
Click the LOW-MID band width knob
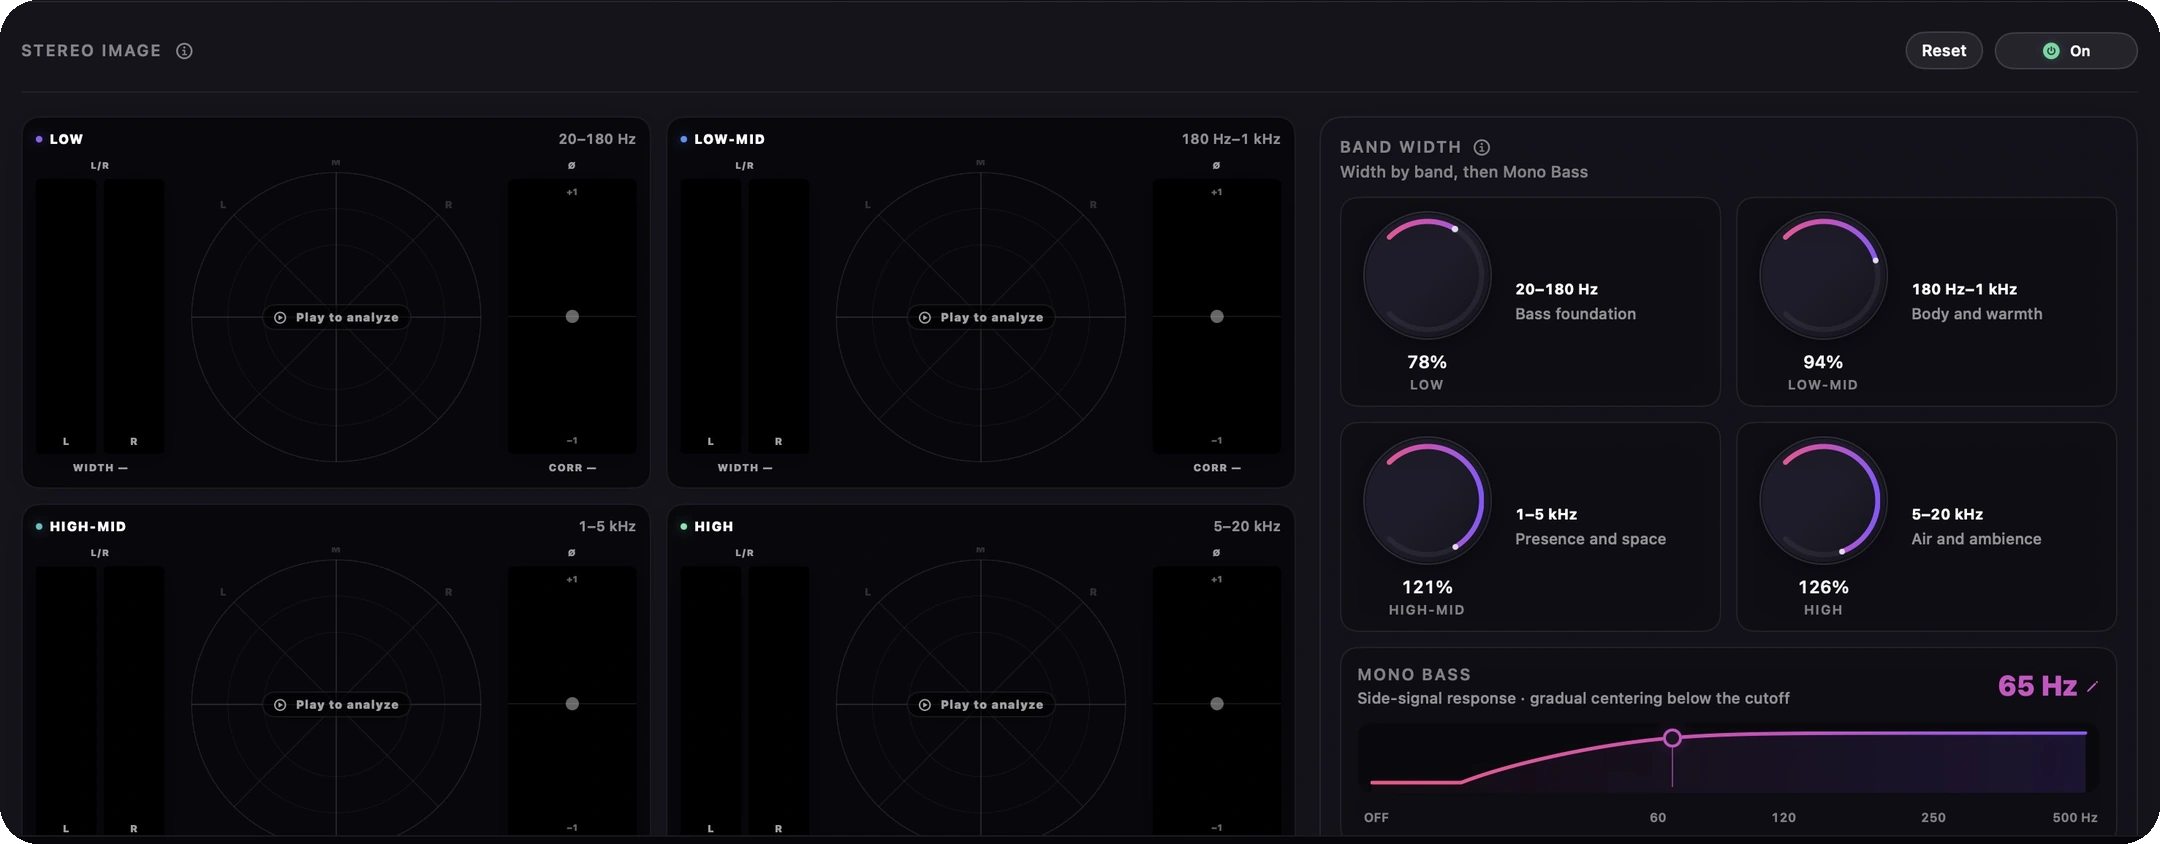click(x=1823, y=275)
